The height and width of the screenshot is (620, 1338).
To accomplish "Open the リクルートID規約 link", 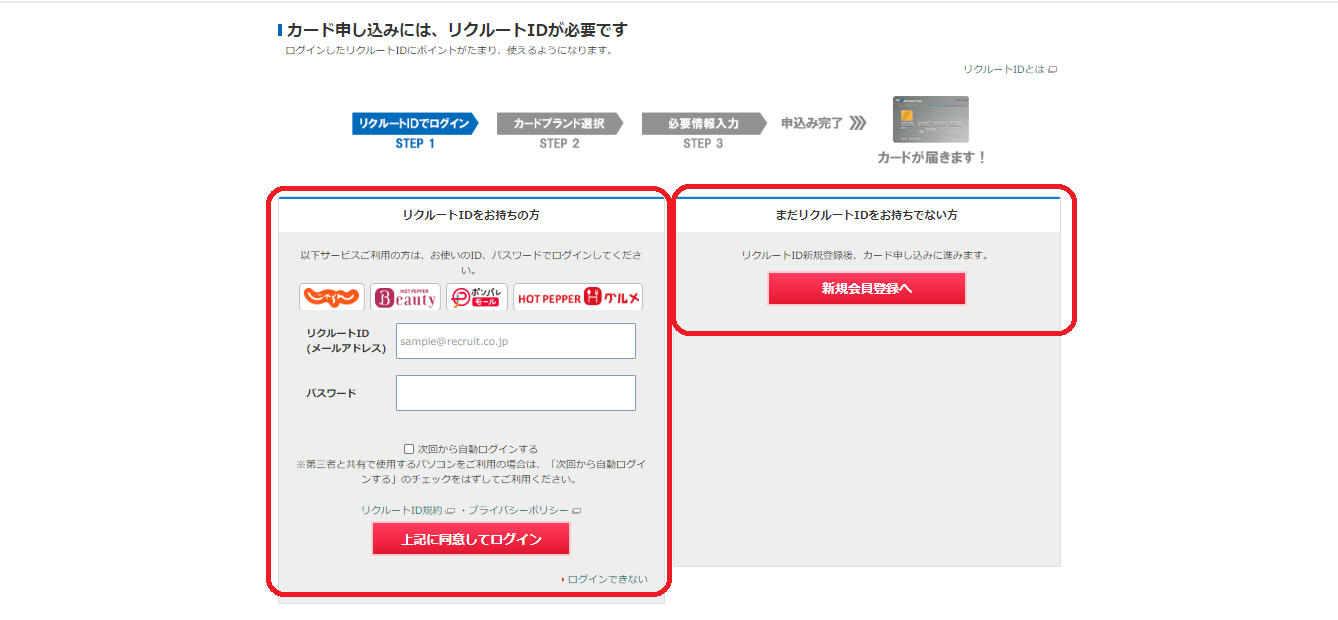I will click(x=407, y=510).
